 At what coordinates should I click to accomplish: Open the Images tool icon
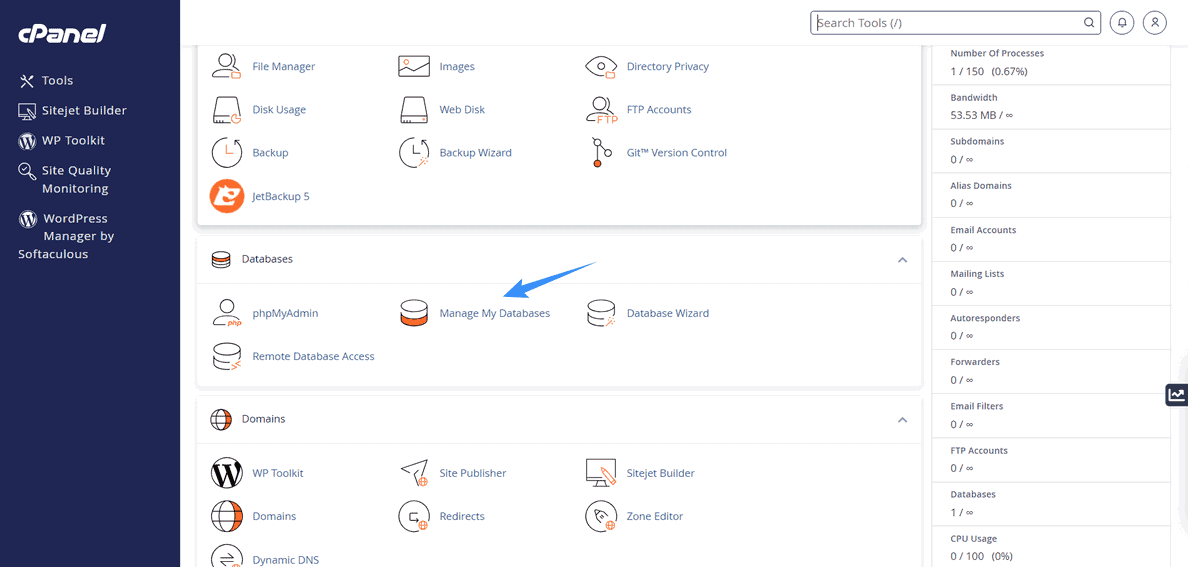pos(414,66)
